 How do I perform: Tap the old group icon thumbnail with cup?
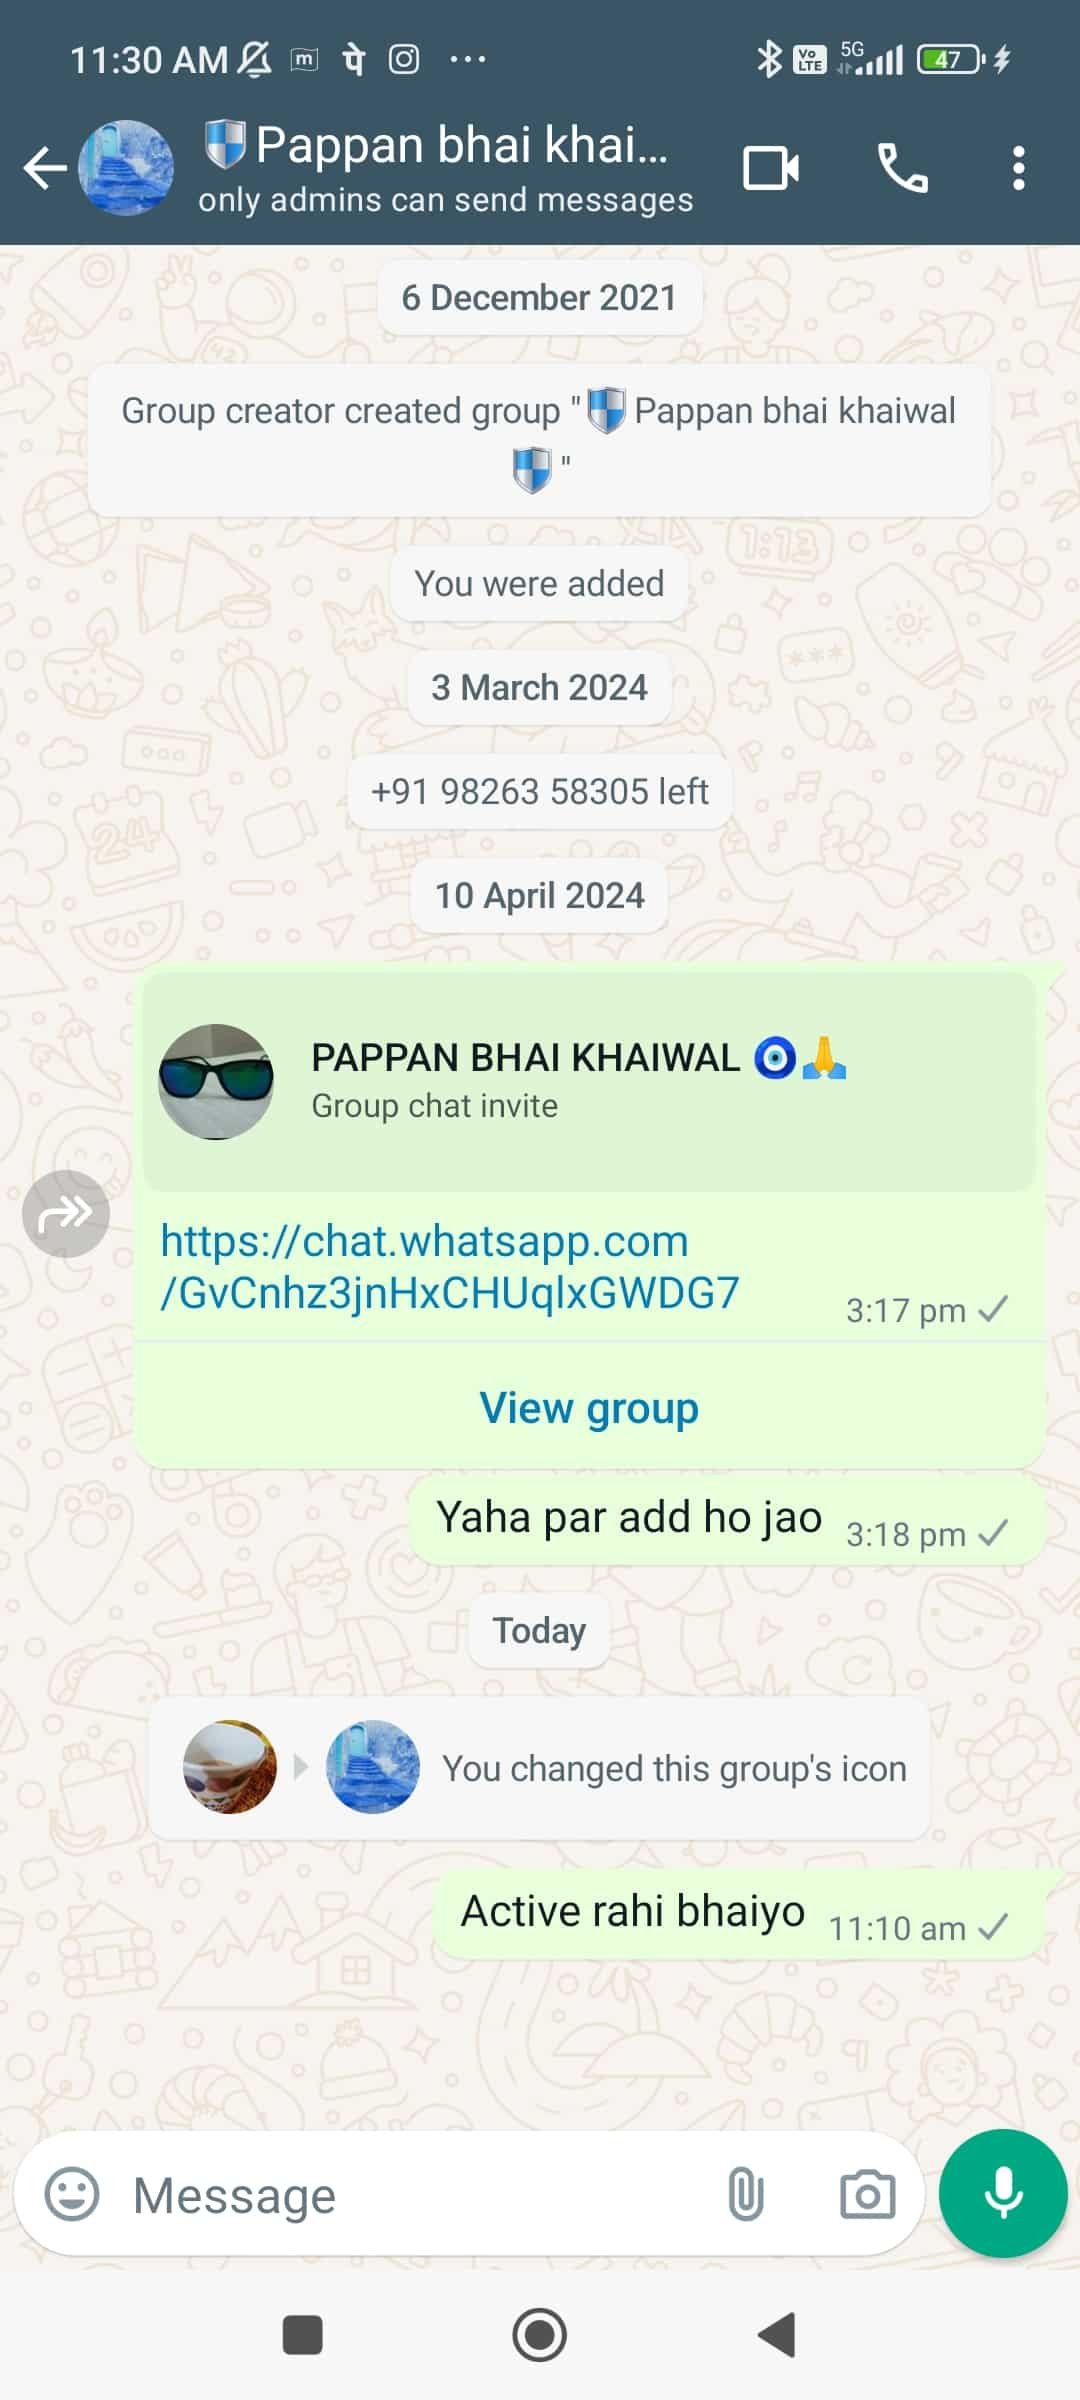[230, 1767]
